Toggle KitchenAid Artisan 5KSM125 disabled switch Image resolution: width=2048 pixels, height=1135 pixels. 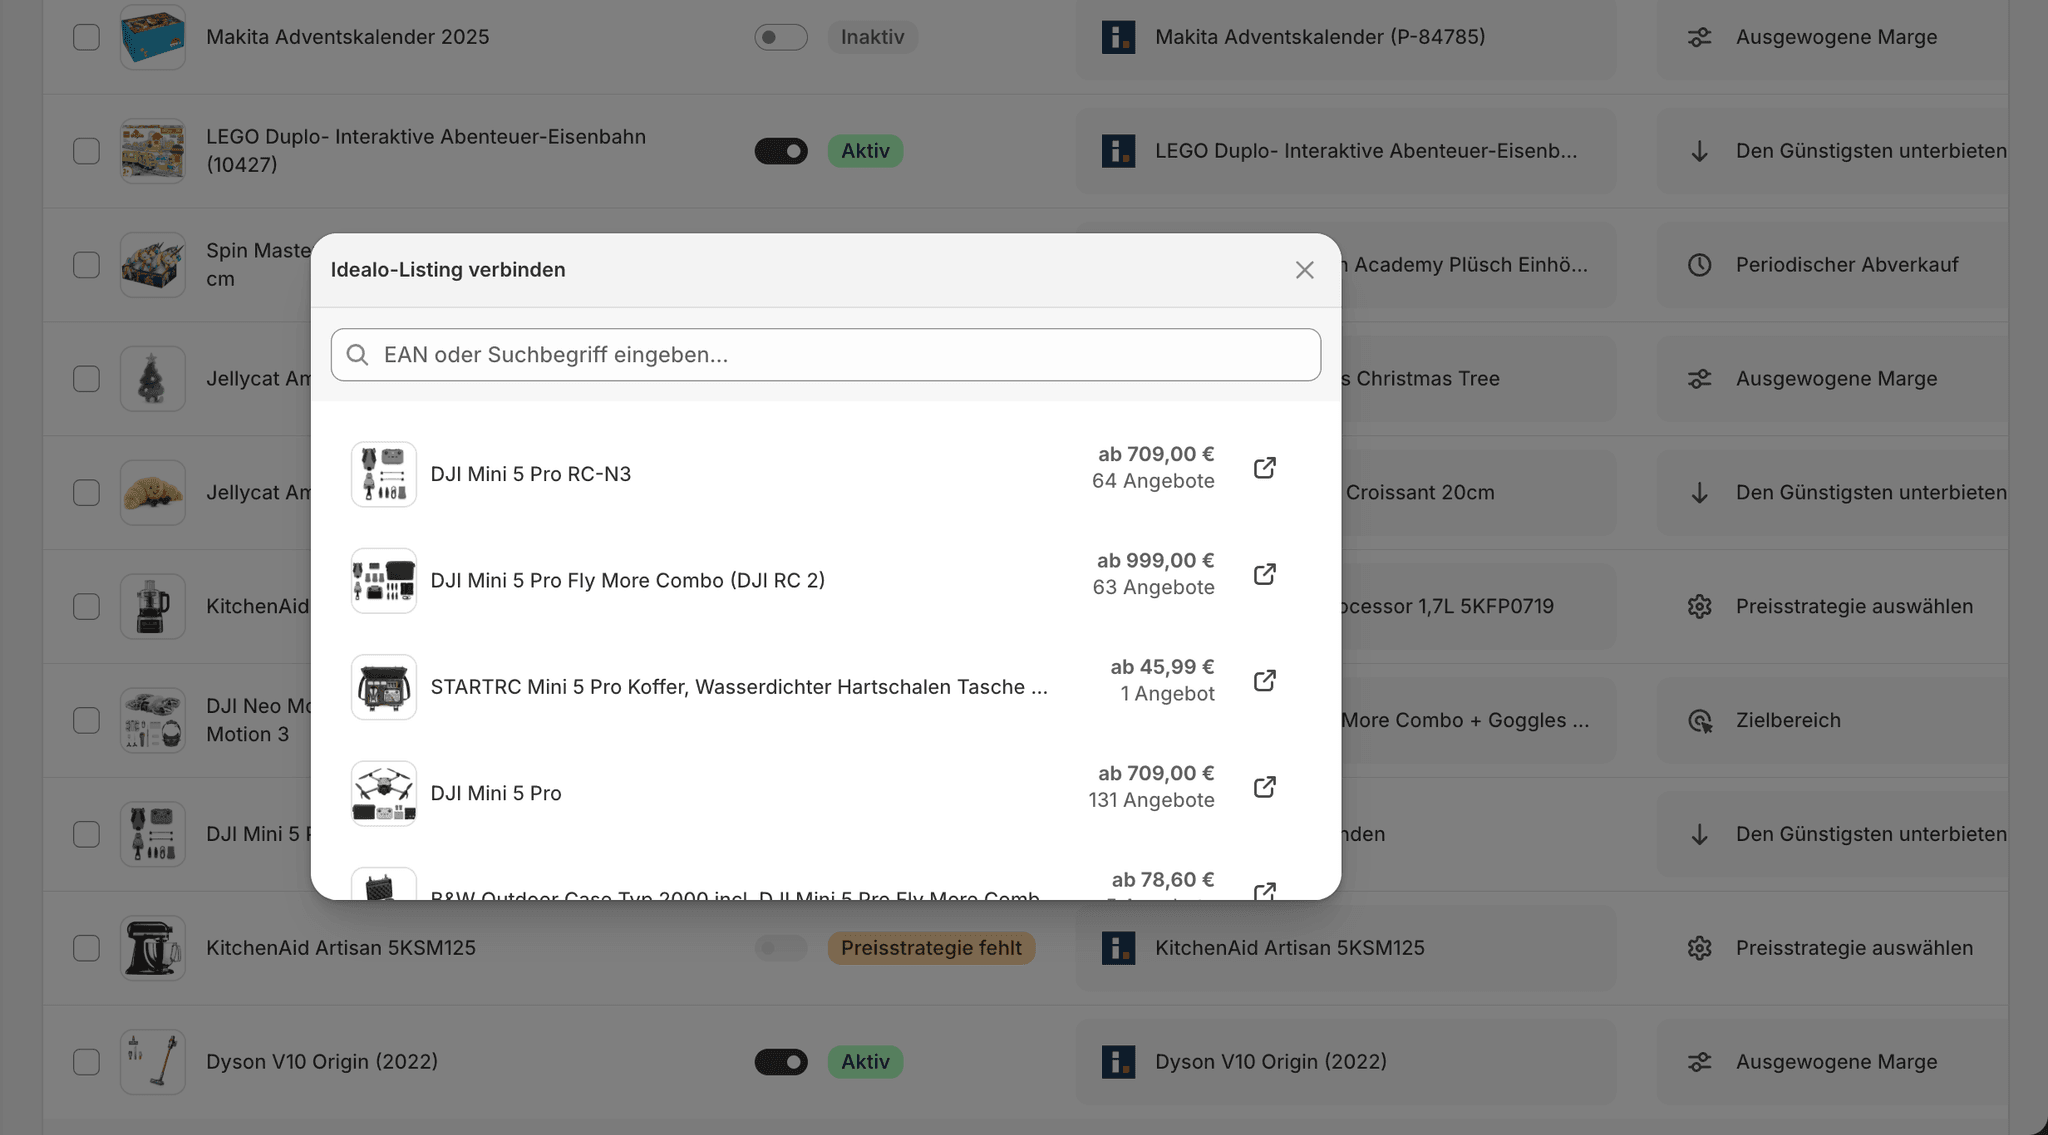click(781, 948)
